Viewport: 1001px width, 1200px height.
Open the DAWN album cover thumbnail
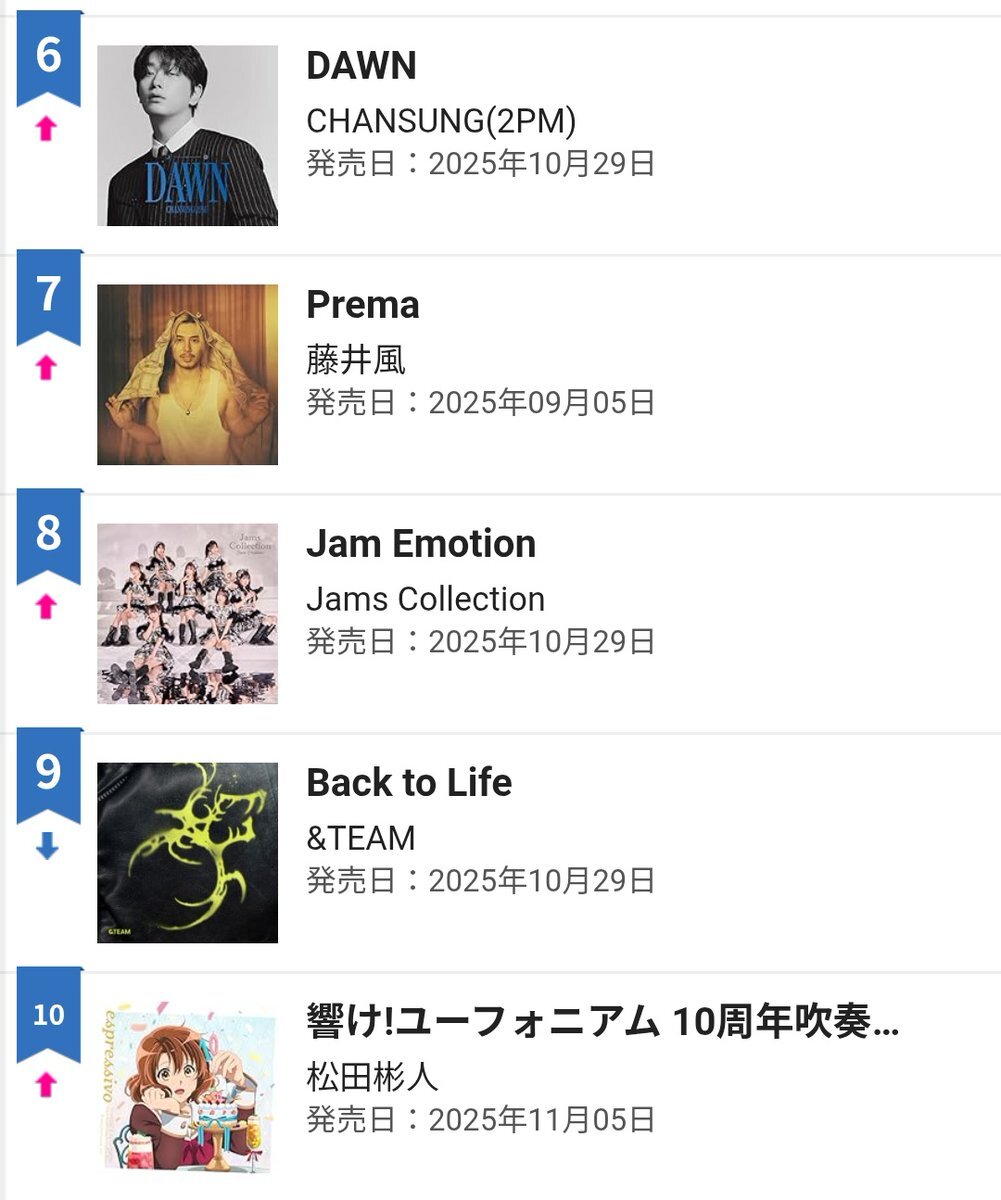point(187,135)
